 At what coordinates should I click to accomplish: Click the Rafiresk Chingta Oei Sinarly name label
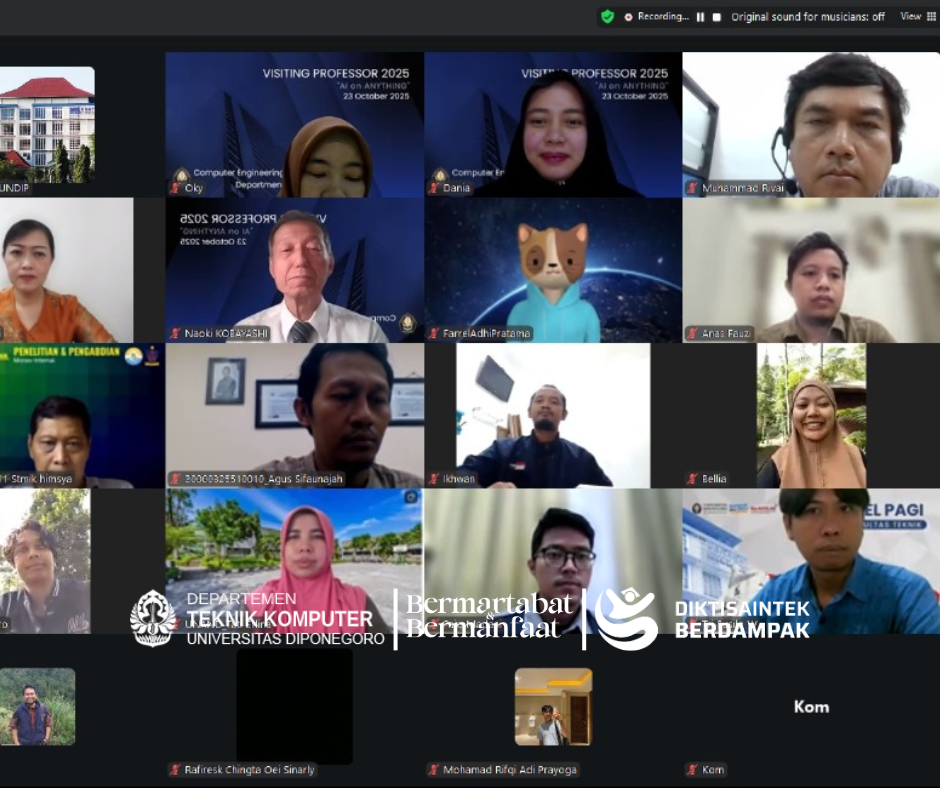(249, 770)
